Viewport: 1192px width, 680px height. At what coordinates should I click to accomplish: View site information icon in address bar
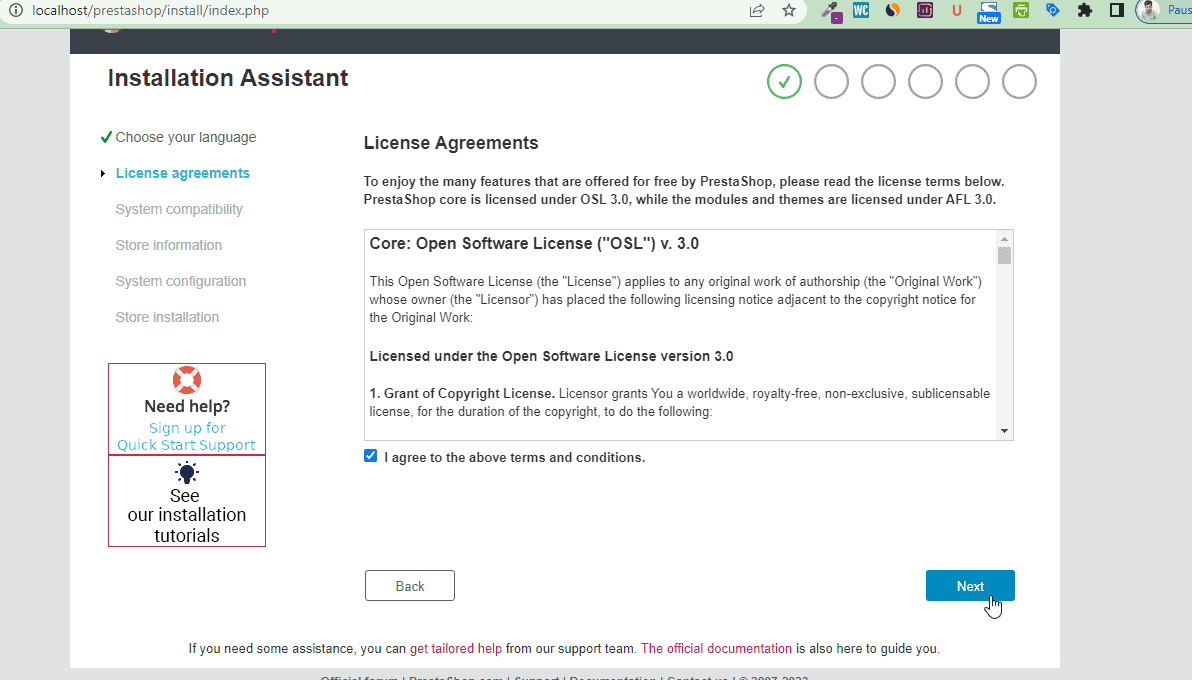15,11
